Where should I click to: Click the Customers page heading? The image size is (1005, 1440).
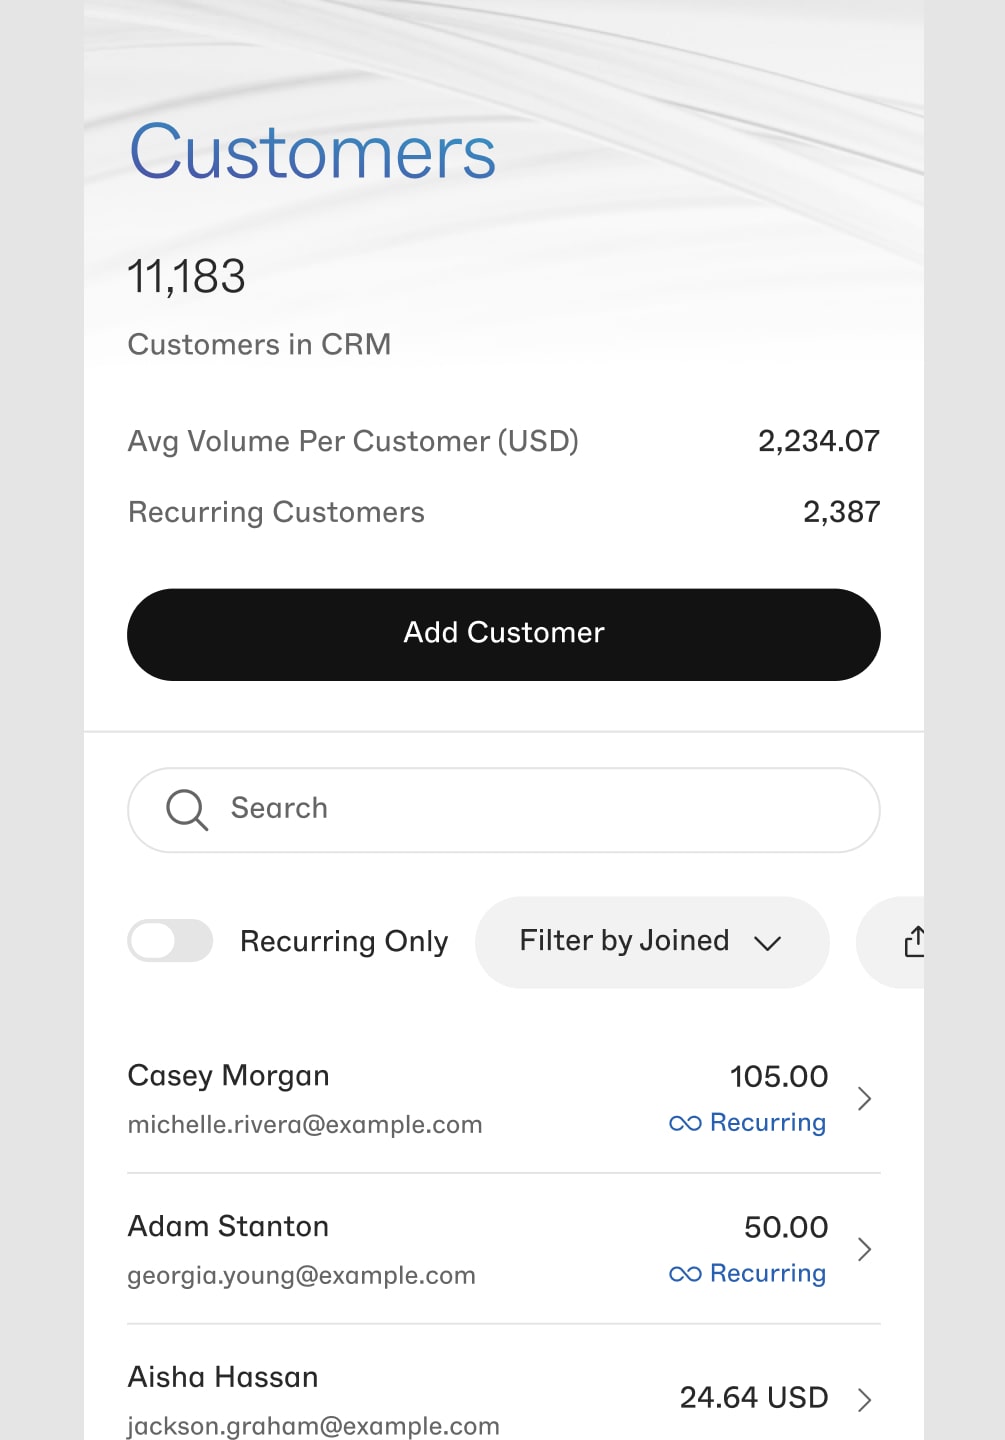[x=312, y=152]
